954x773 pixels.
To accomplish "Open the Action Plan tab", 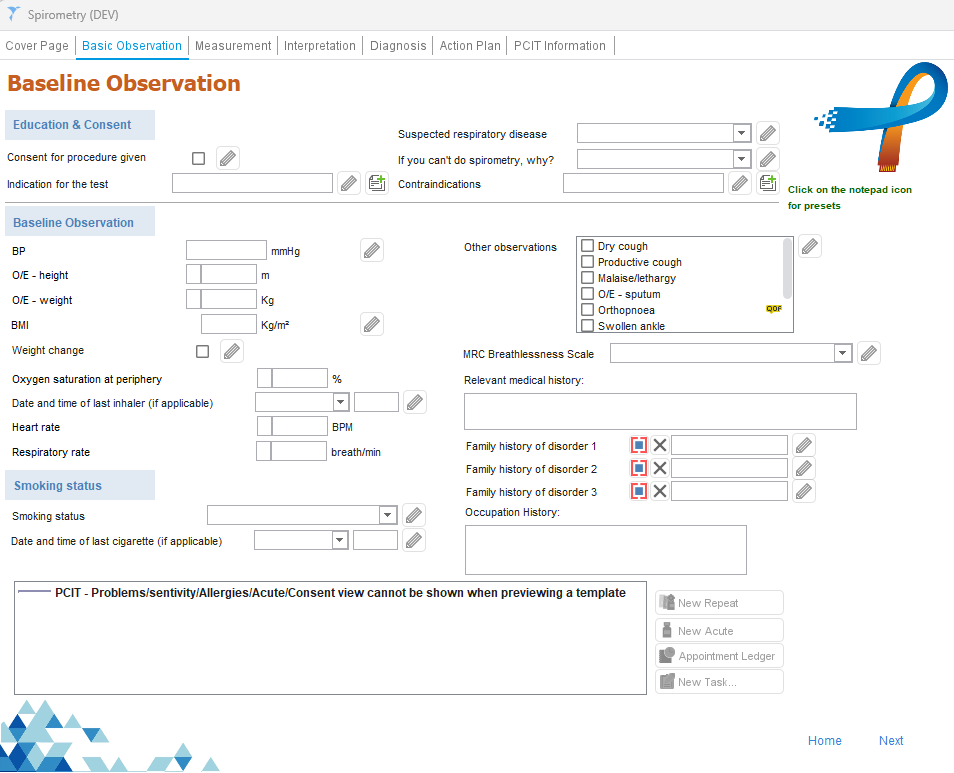I will point(470,46).
